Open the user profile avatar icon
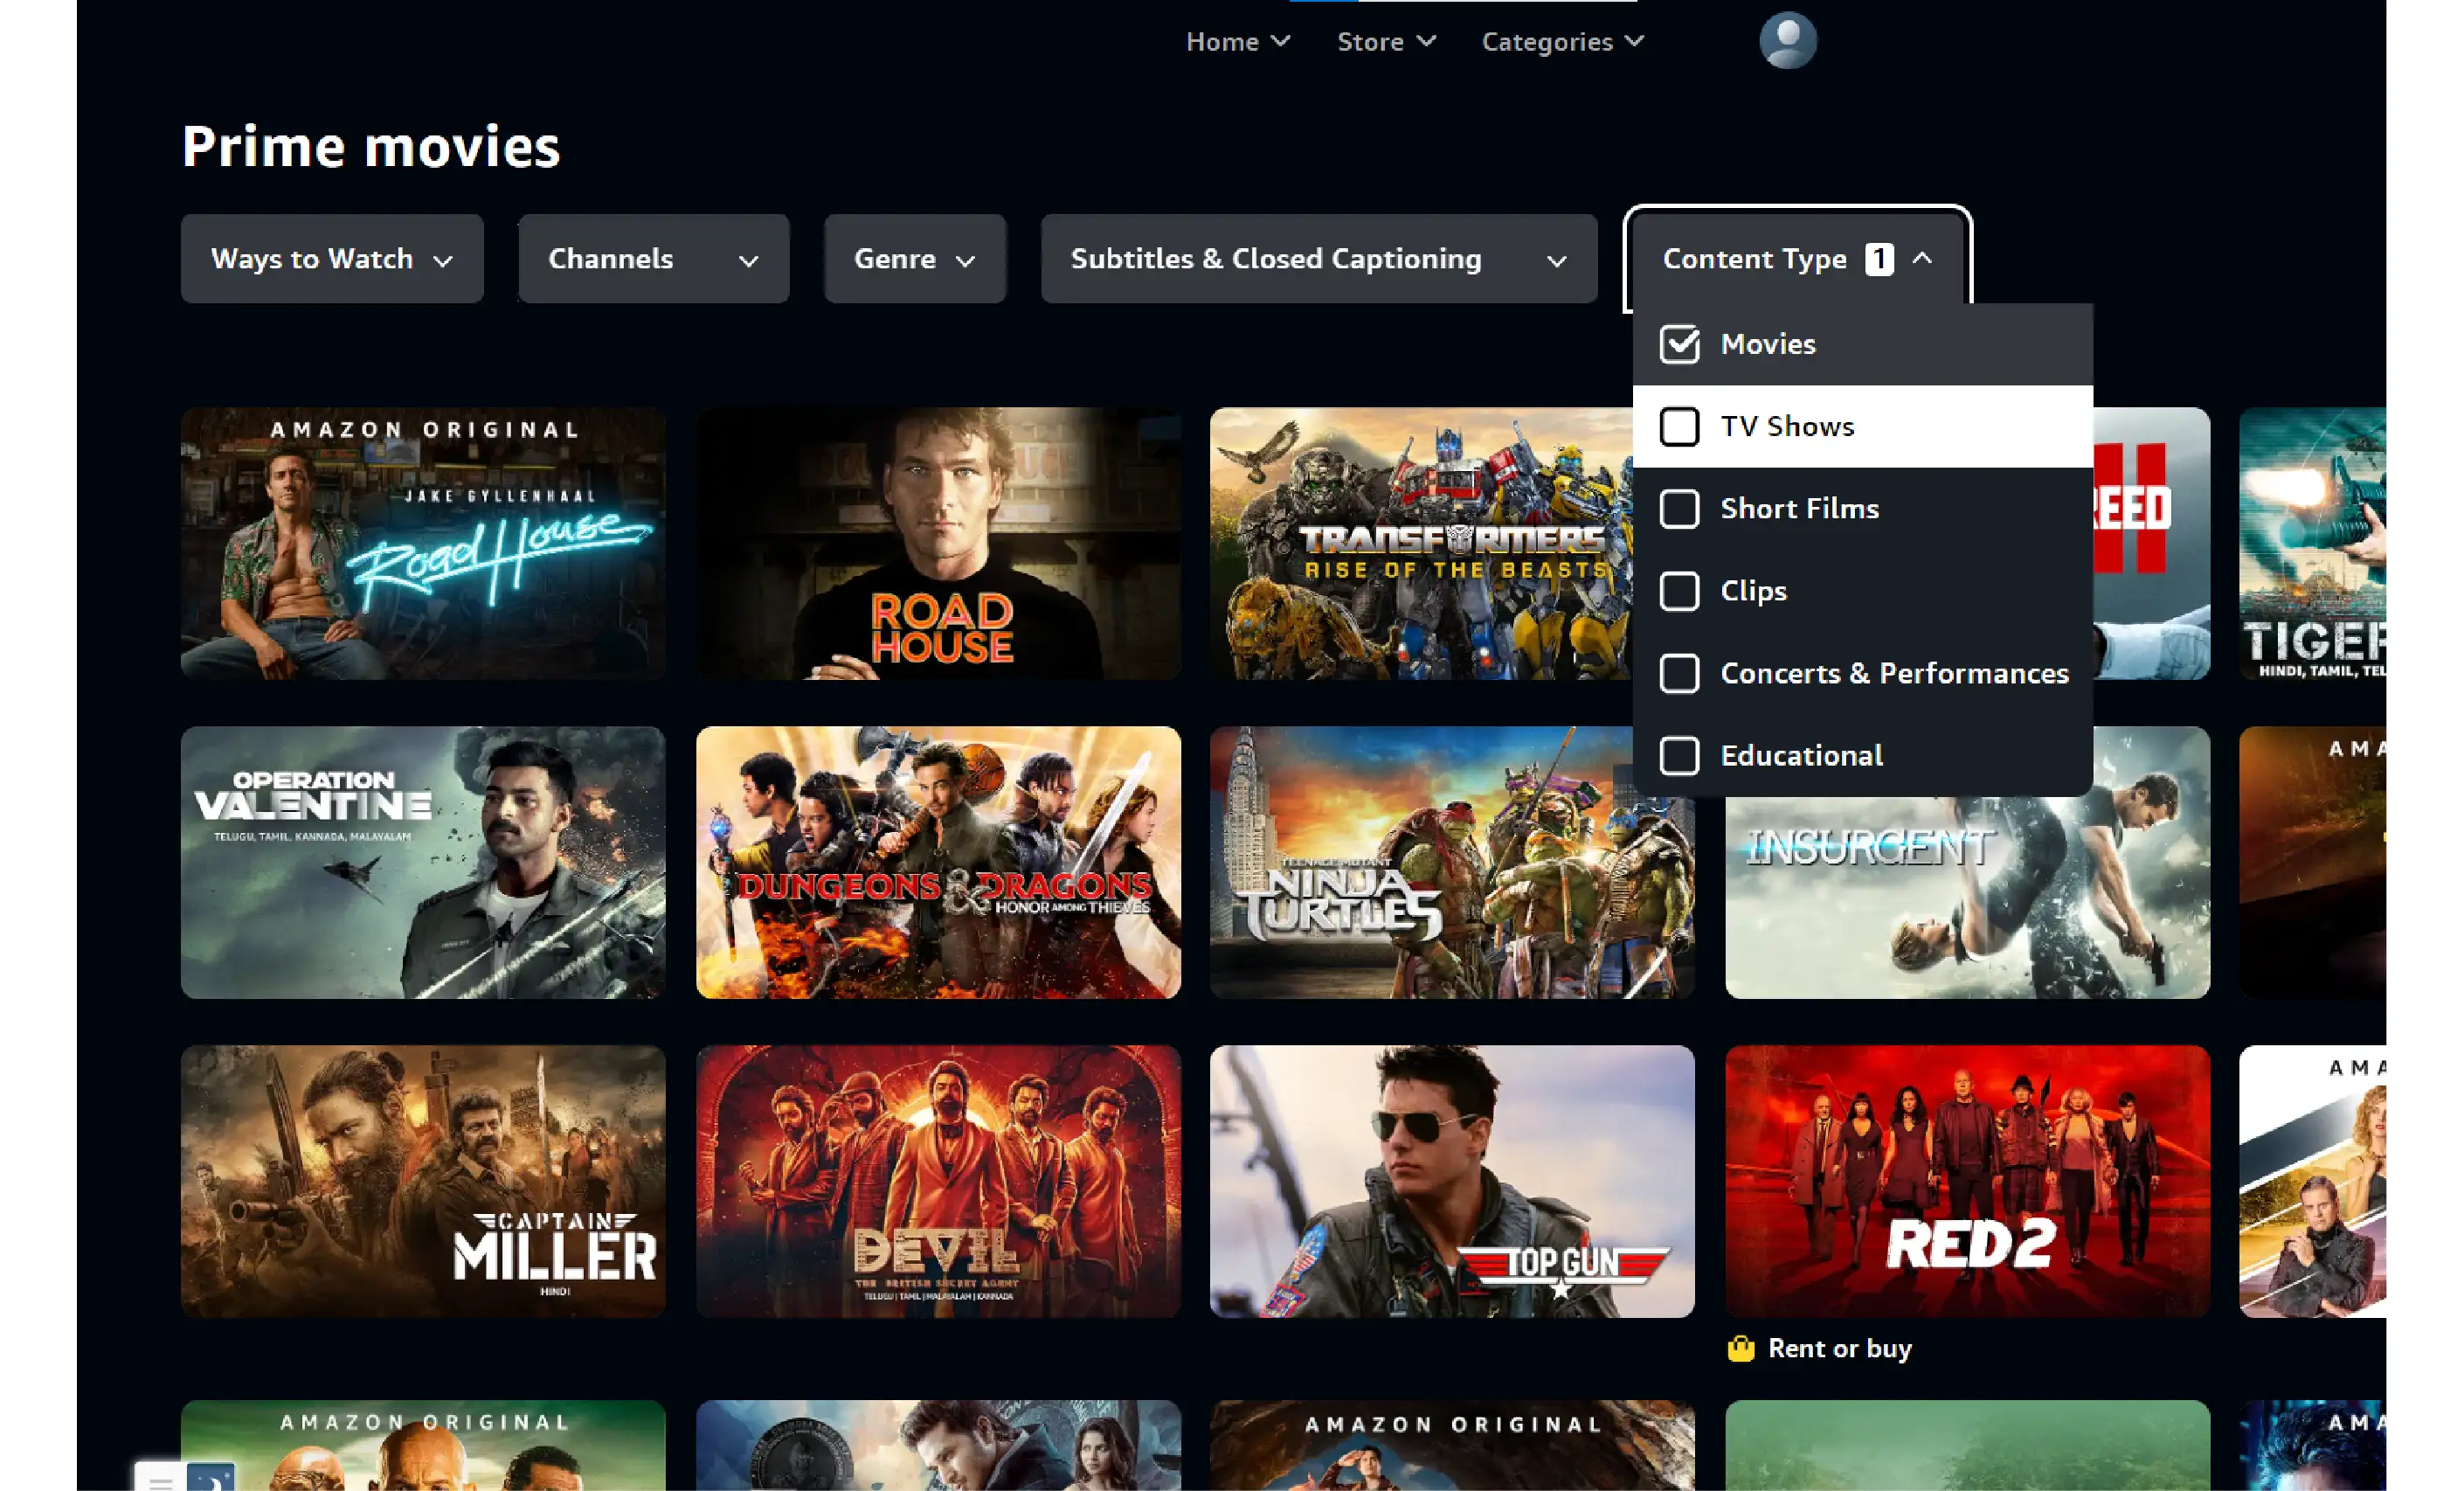 point(1787,41)
